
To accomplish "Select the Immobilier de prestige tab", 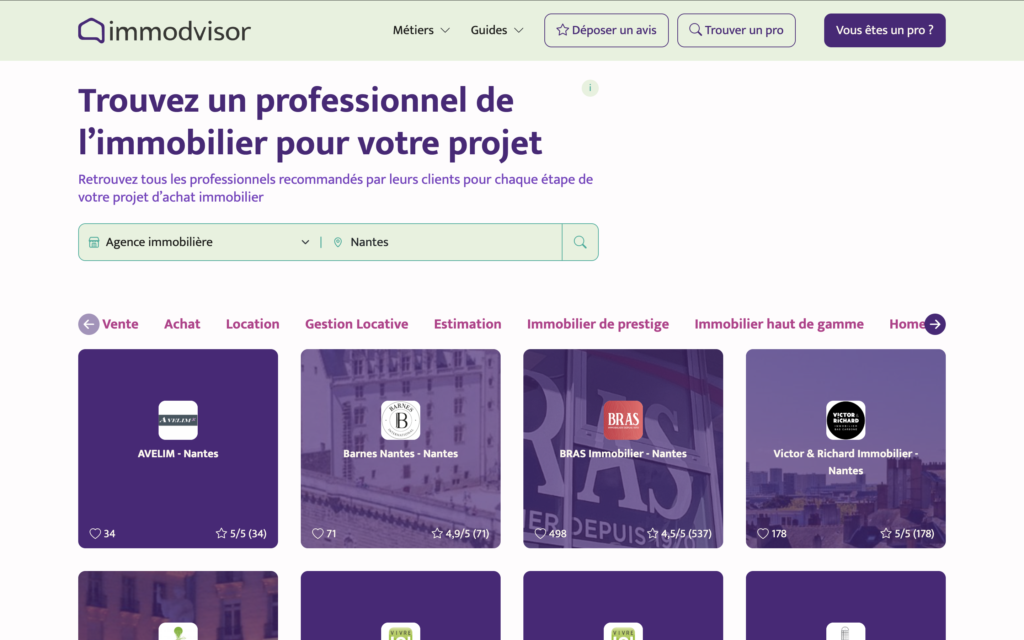I will coord(598,324).
